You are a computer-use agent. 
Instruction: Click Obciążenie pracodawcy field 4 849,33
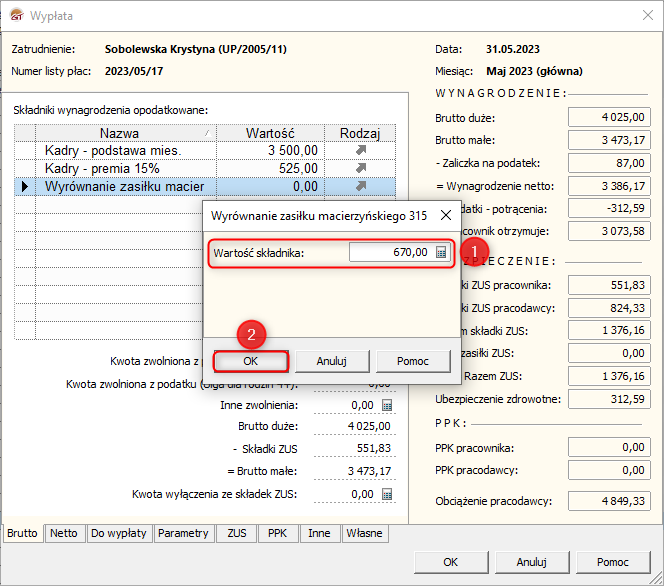(x=609, y=501)
